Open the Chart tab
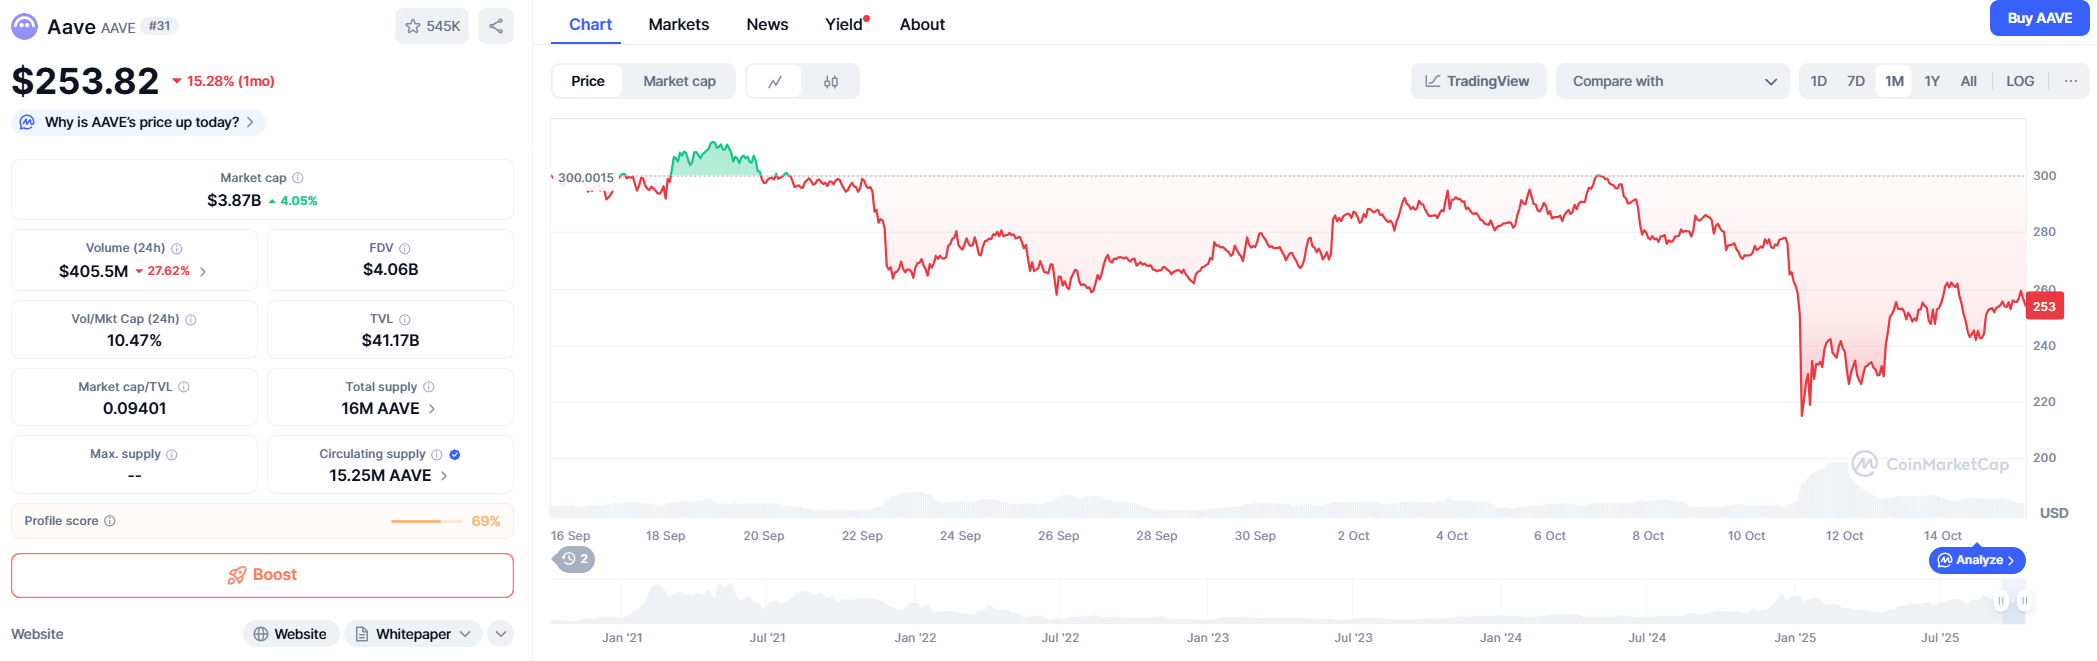The height and width of the screenshot is (661, 2097). point(590,24)
